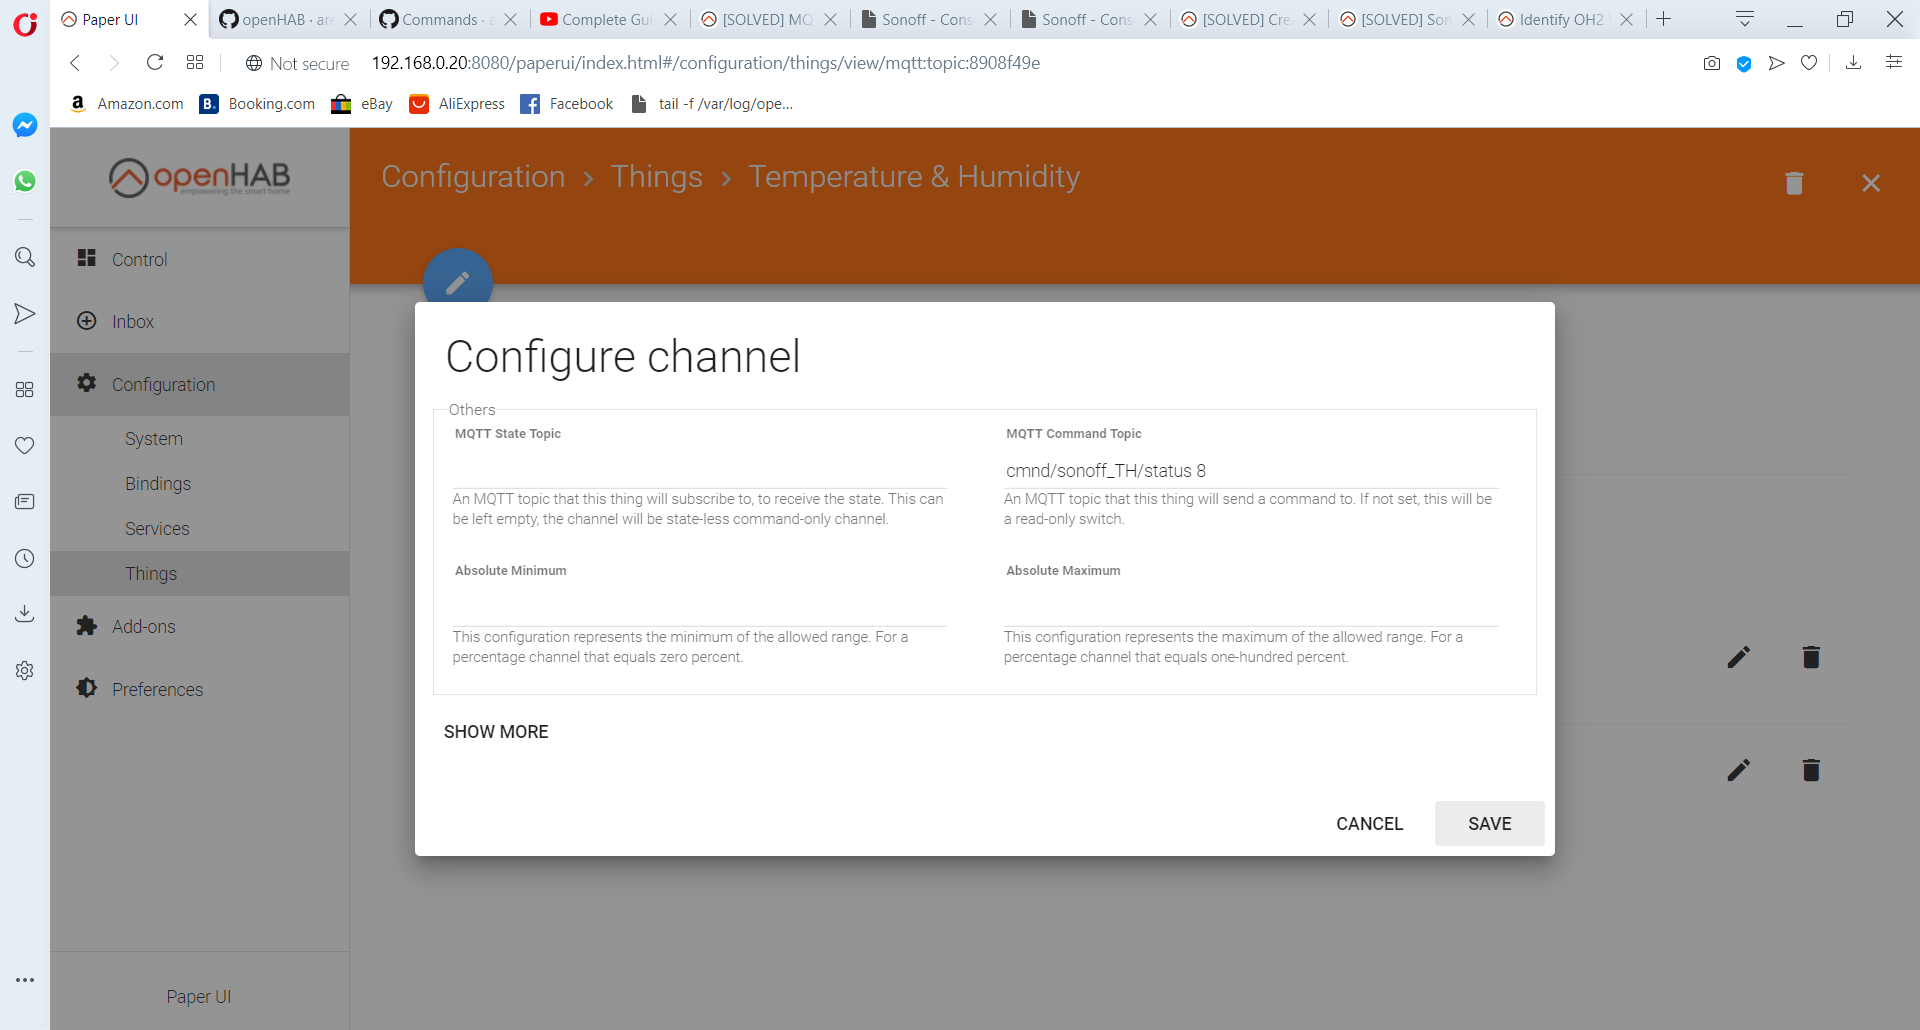Open Preferences in the openHAB sidebar
The height and width of the screenshot is (1030, 1920).
[x=200, y=689]
